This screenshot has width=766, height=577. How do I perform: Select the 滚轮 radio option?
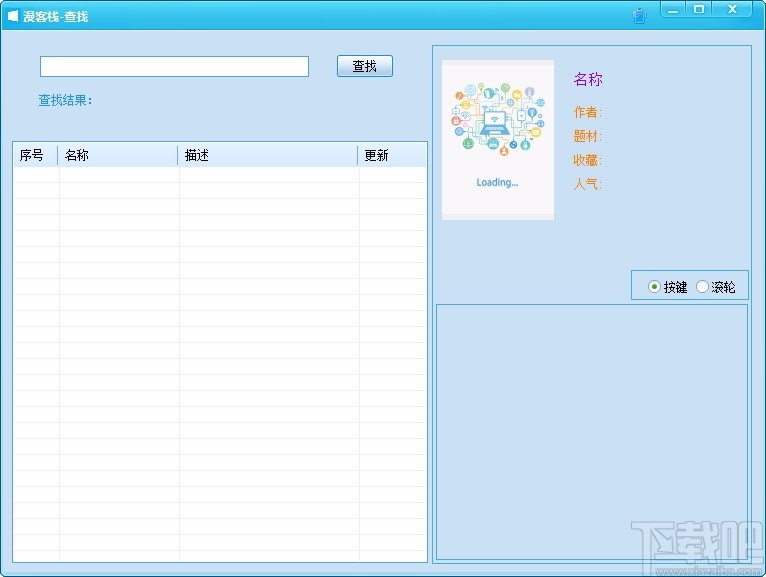coord(716,287)
